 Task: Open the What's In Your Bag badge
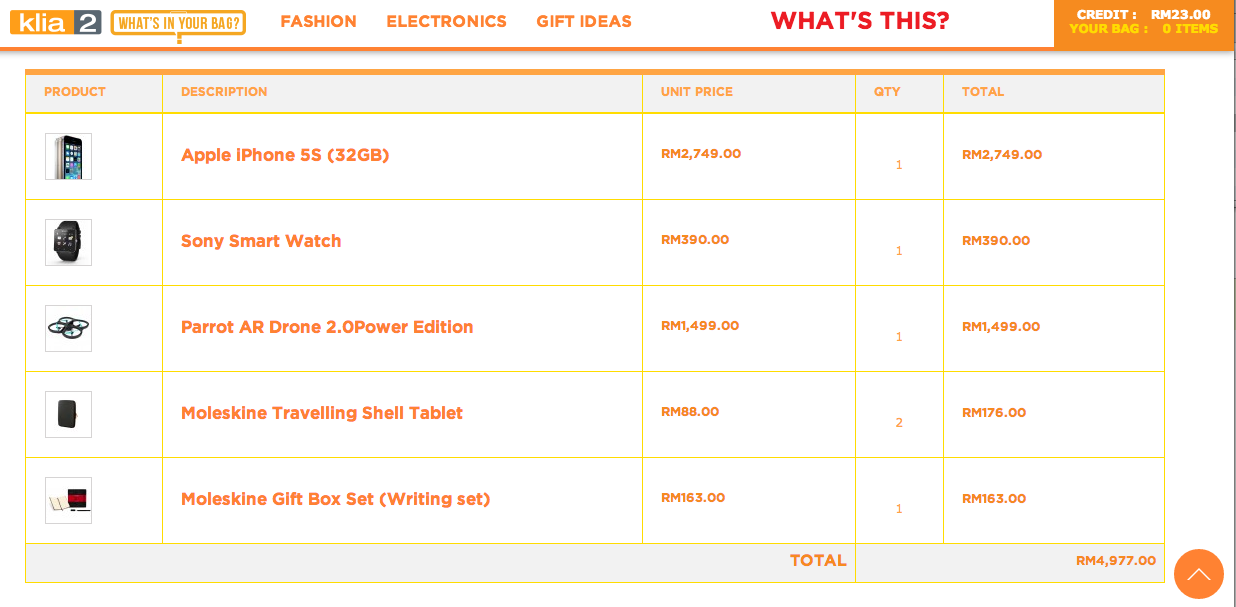[x=178, y=23]
